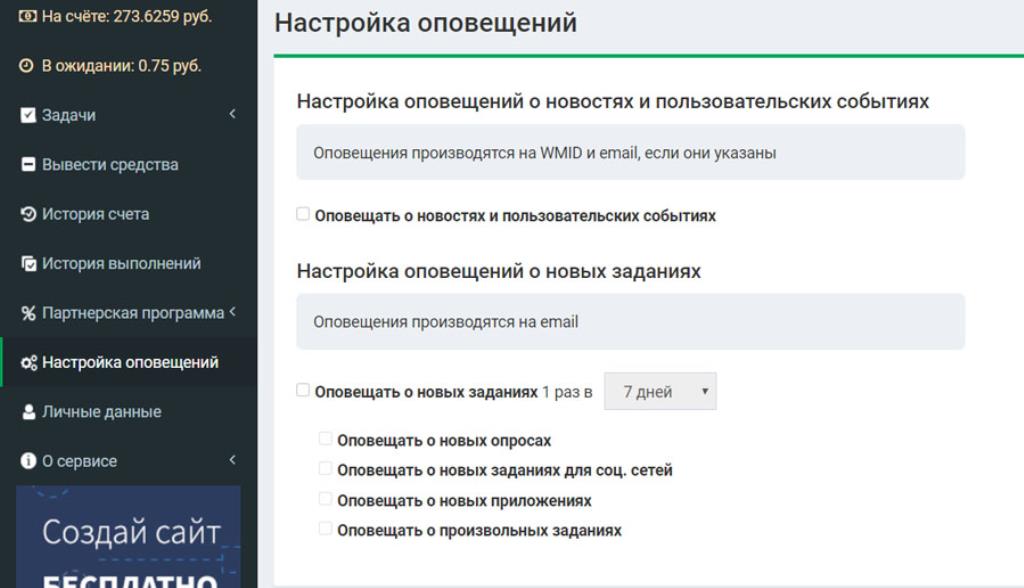Click the info icon for О сервисе
The width and height of the screenshot is (1024, 588).
pyautogui.click(x=28, y=461)
